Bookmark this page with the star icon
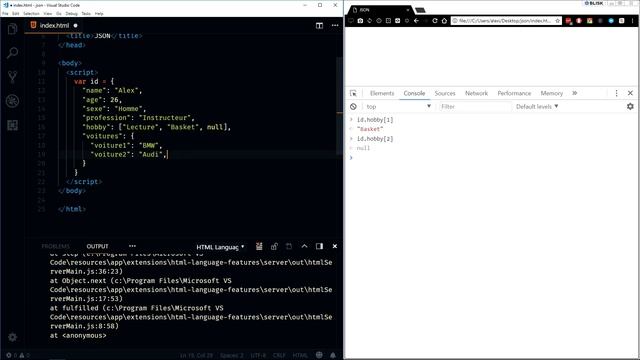The image size is (640, 360). tap(558, 21)
